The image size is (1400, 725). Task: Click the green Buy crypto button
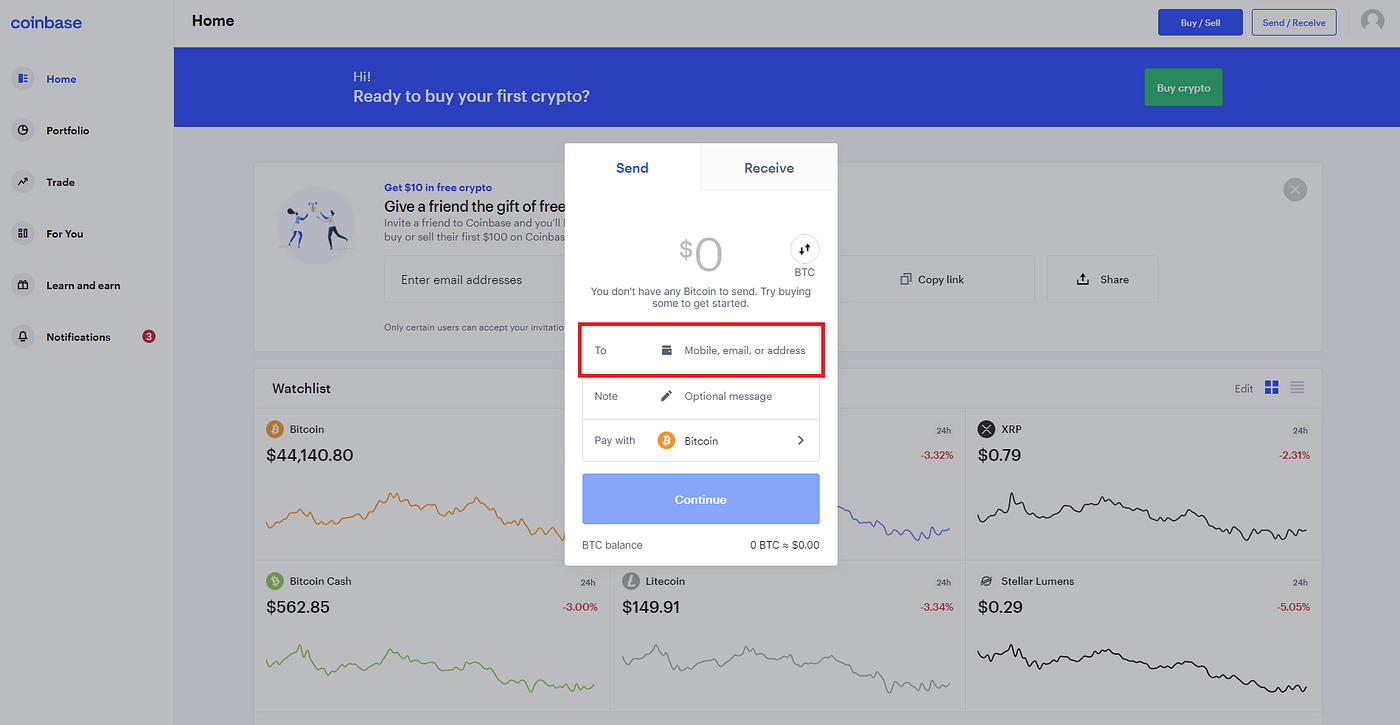tap(1183, 88)
